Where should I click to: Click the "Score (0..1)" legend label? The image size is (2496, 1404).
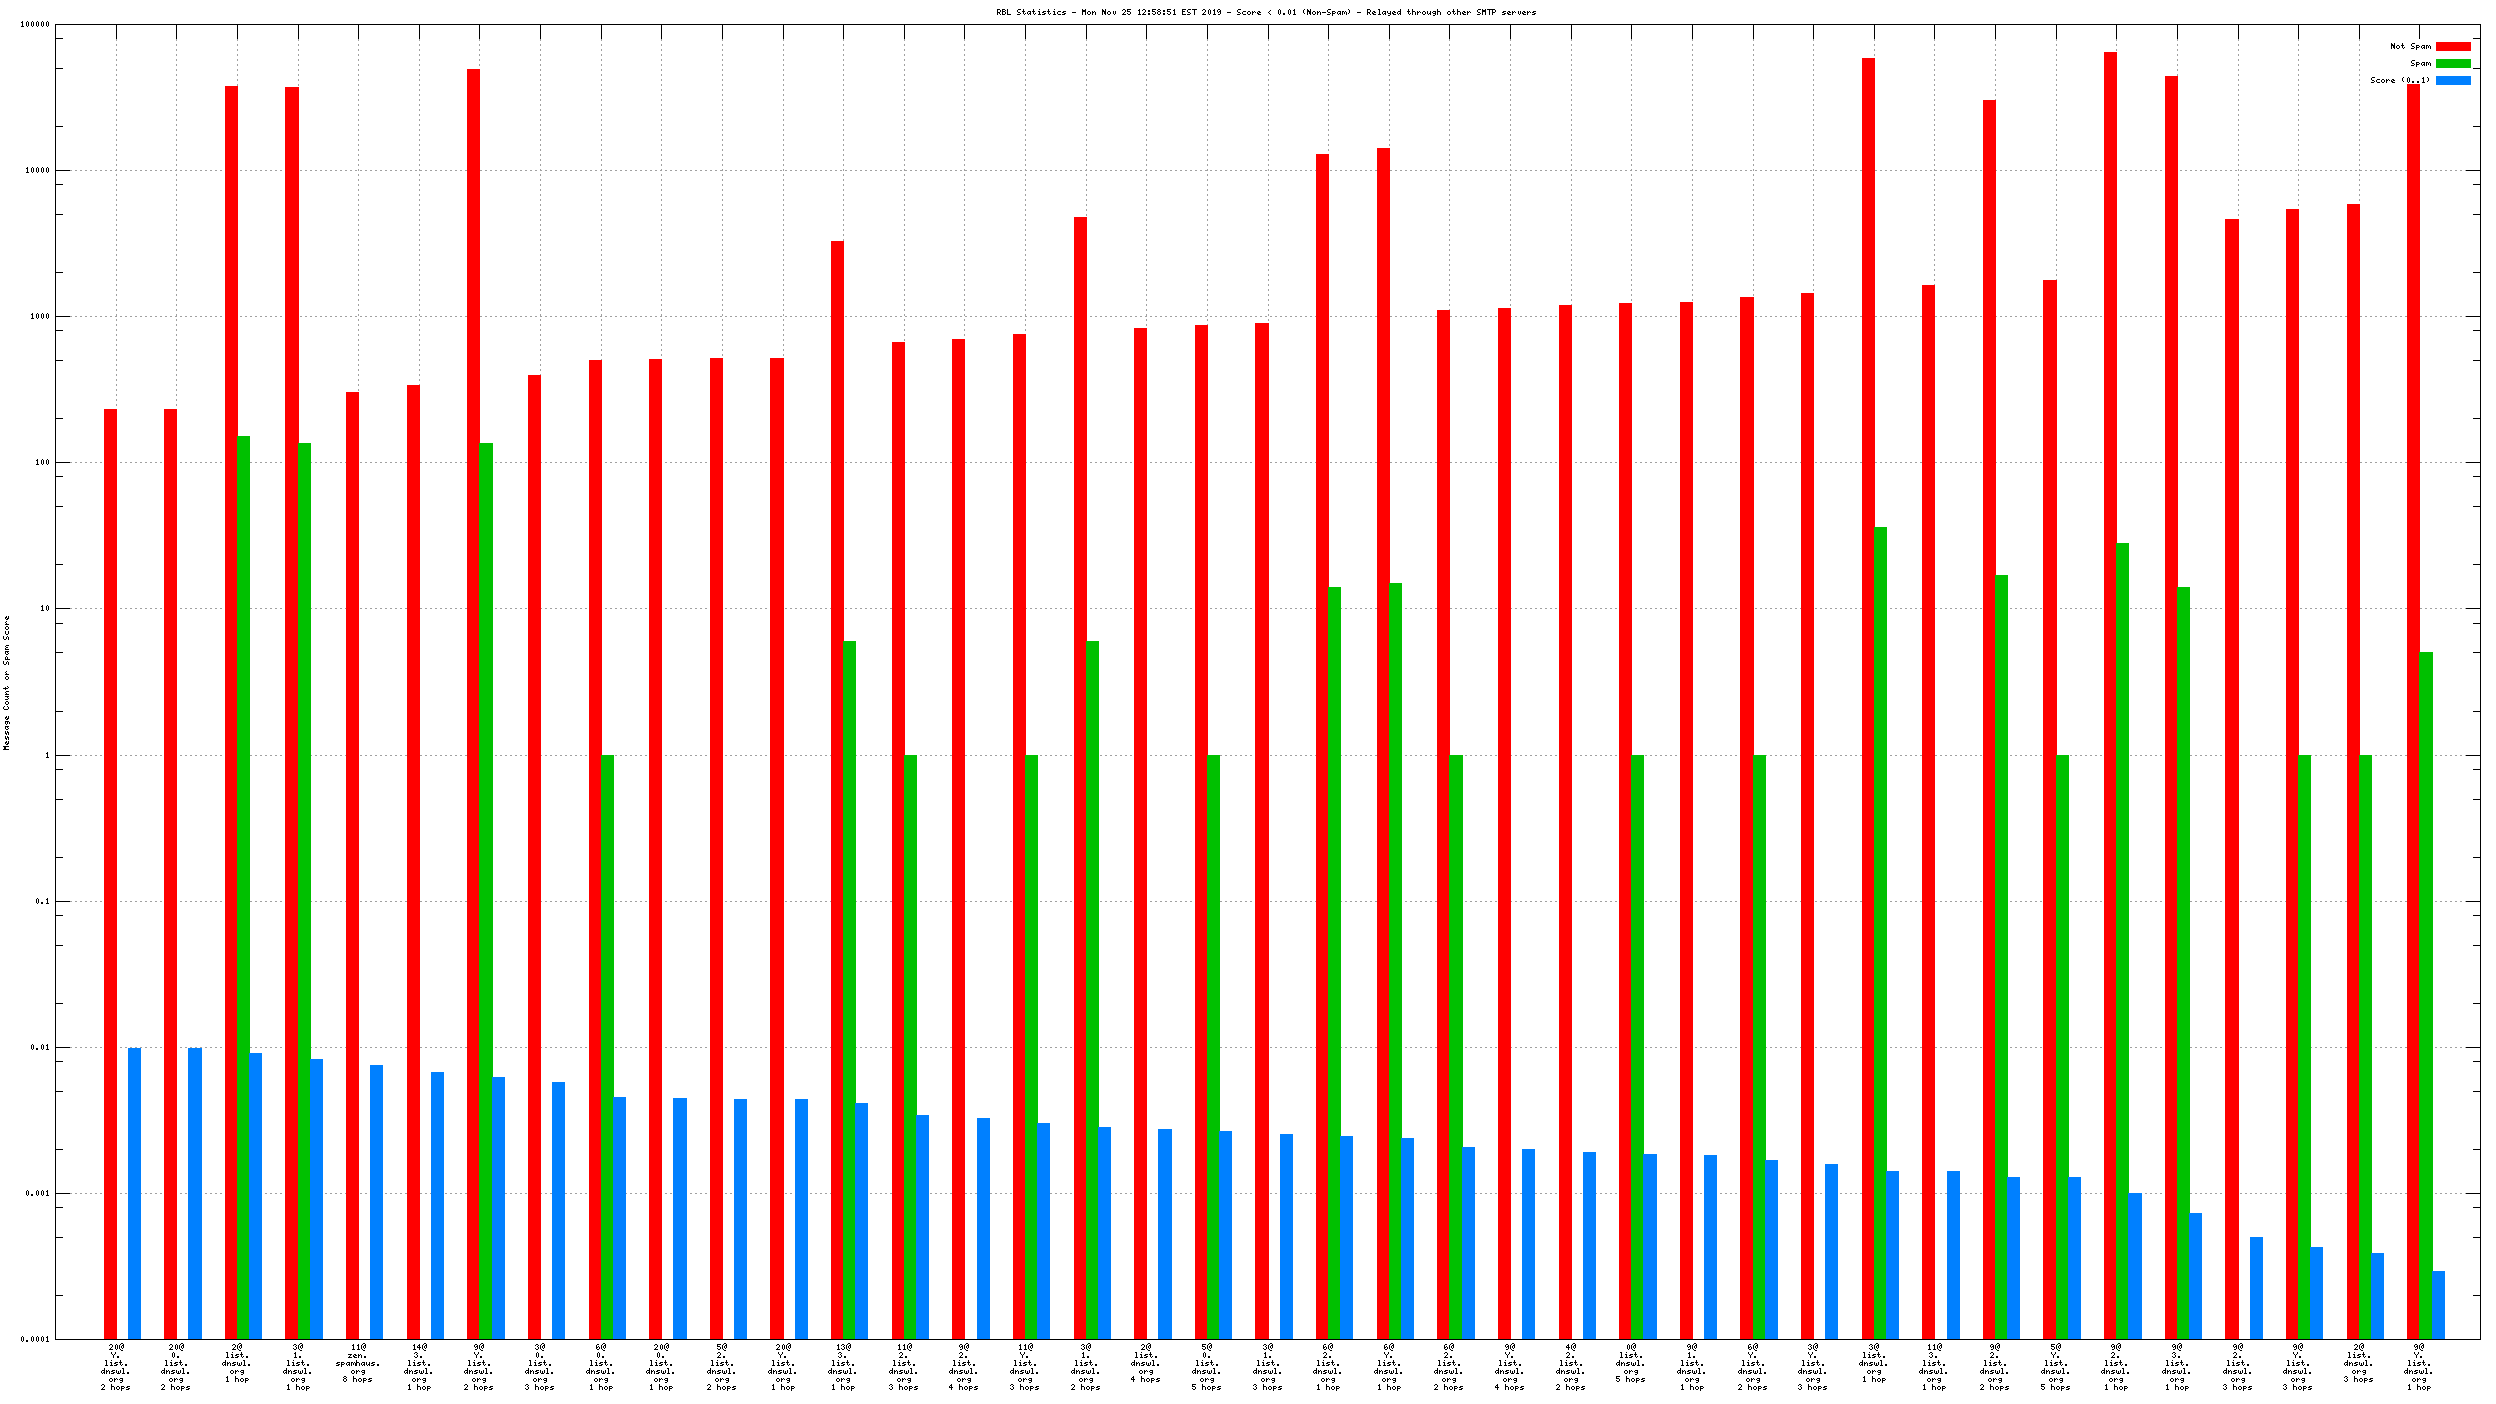[2399, 80]
